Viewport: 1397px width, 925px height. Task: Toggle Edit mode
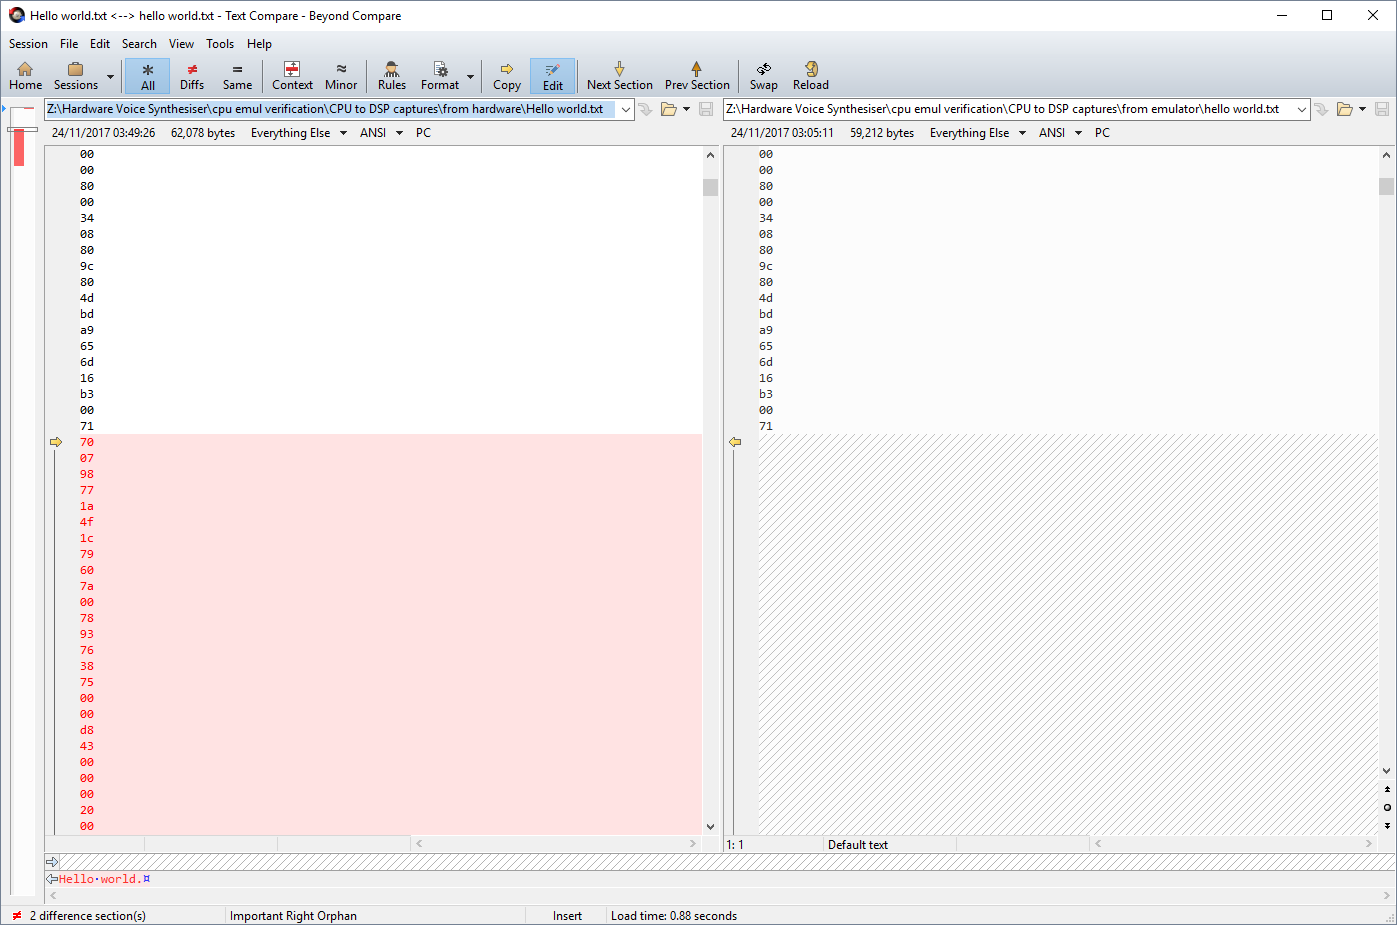click(x=553, y=76)
